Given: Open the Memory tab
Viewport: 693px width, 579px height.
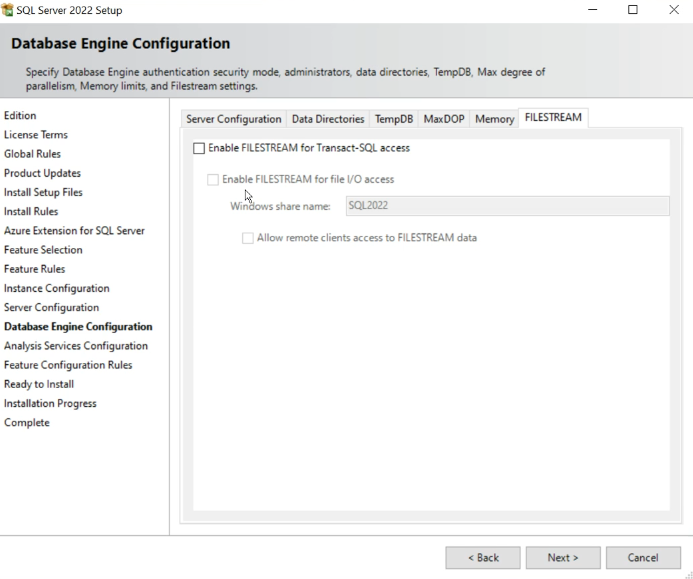Looking at the screenshot, I should [495, 119].
